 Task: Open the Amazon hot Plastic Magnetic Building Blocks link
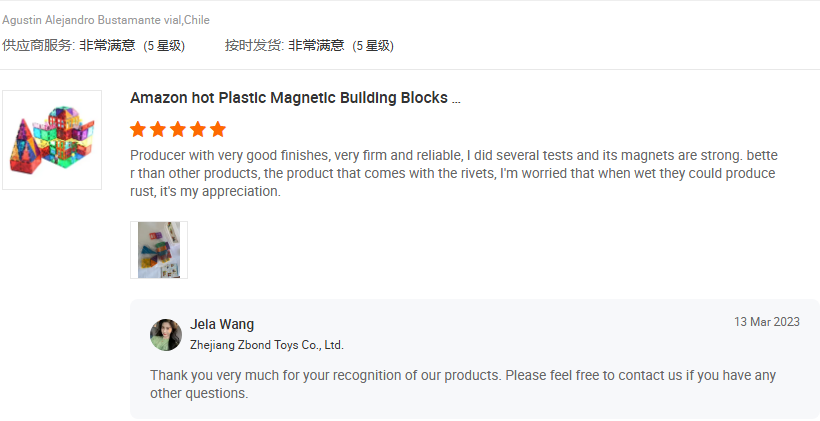[290, 98]
